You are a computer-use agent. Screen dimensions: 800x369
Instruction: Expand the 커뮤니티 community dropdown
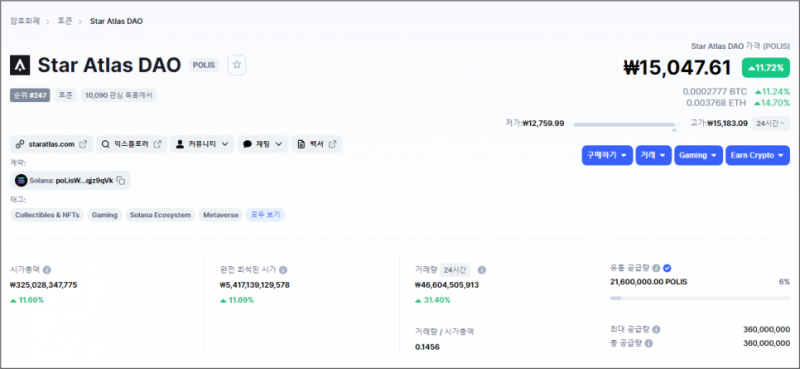(x=202, y=144)
